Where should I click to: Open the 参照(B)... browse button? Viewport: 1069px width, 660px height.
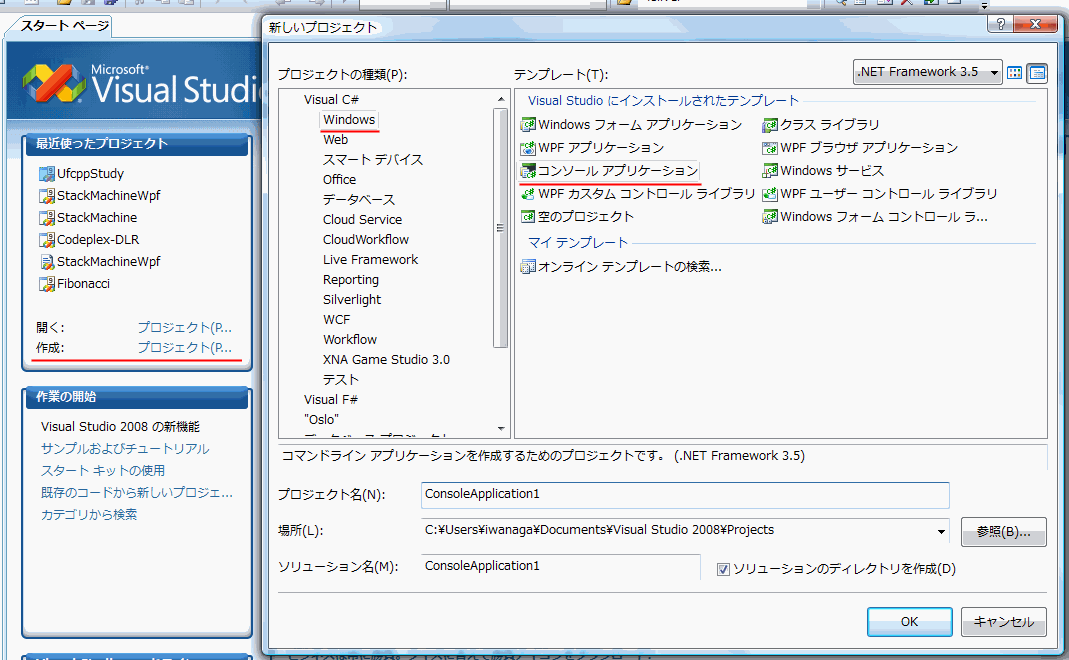[x=1004, y=532]
